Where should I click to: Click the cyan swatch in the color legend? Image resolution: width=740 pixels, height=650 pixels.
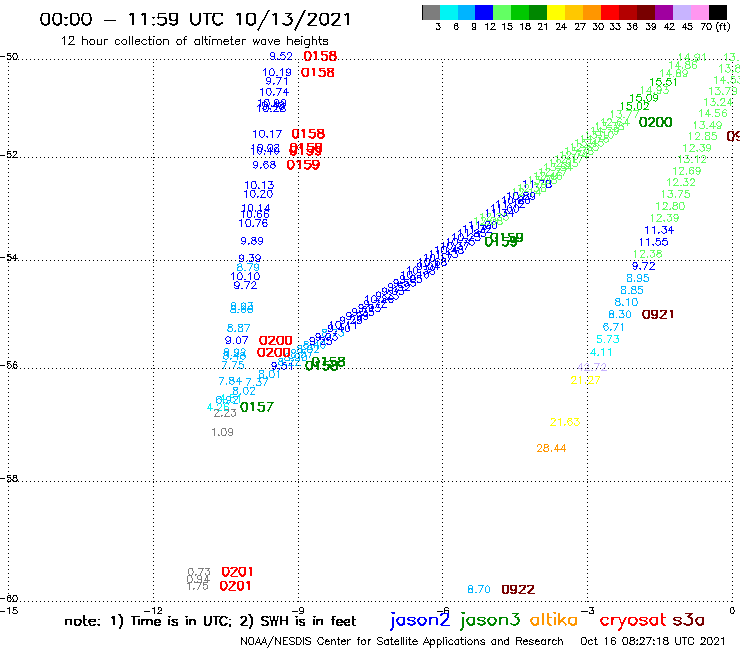[x=449, y=12]
